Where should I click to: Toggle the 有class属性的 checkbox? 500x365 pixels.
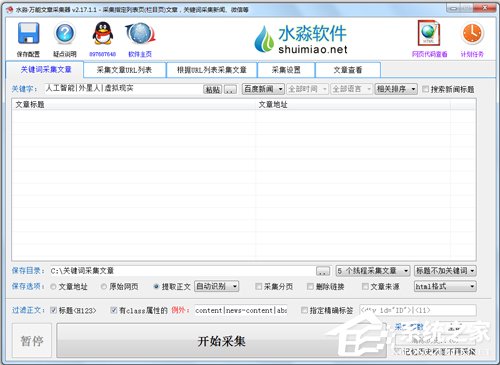coord(113,310)
